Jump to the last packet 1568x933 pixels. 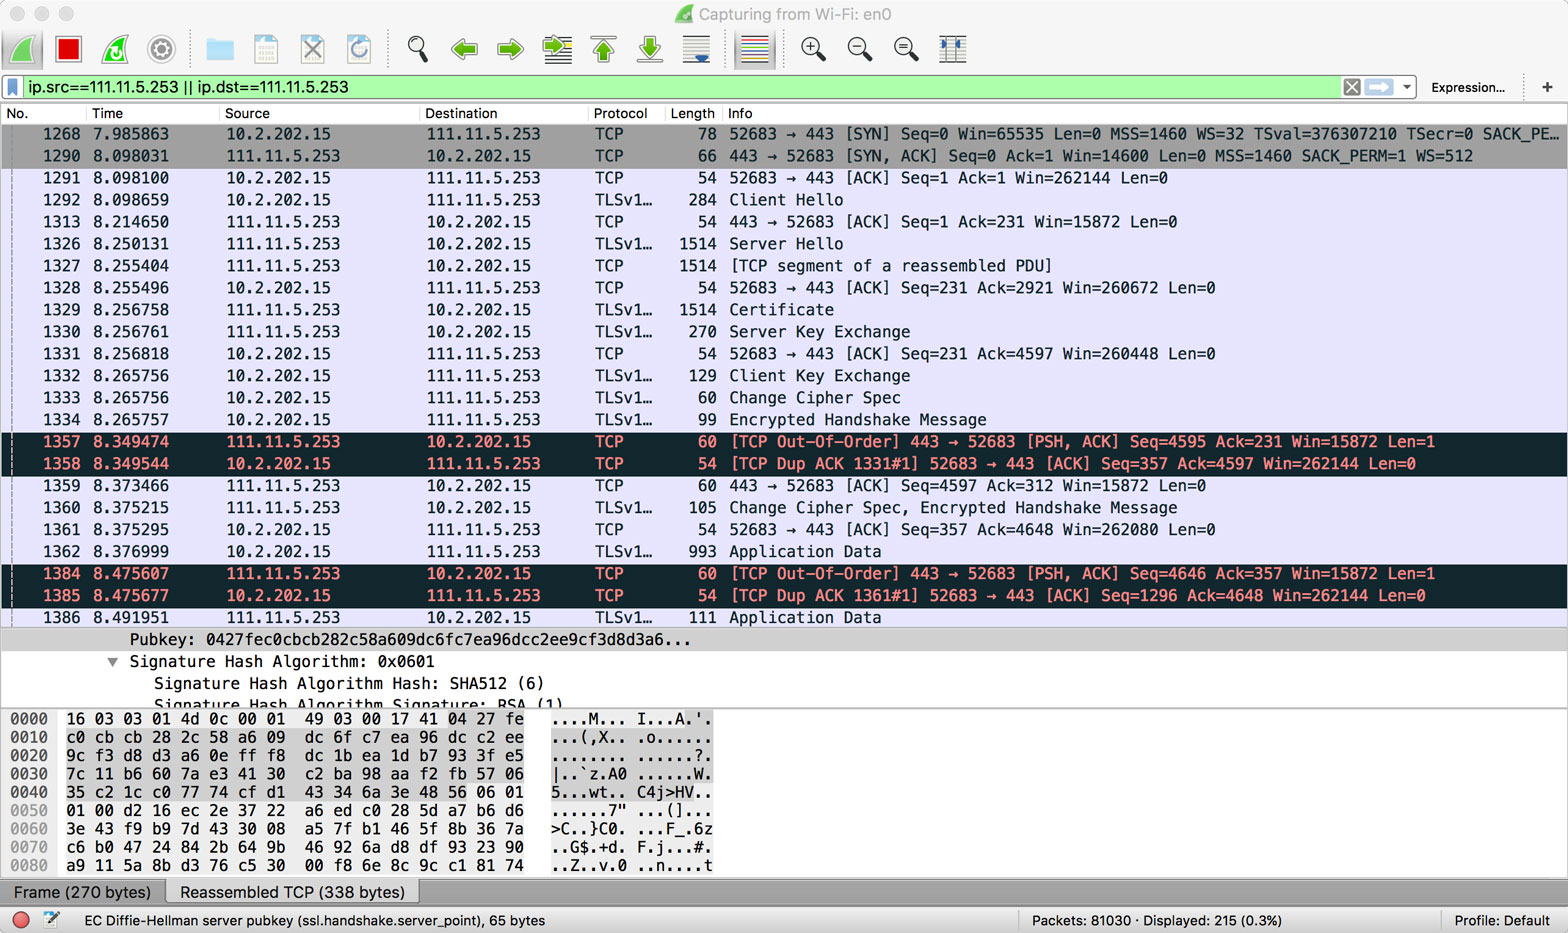point(650,49)
